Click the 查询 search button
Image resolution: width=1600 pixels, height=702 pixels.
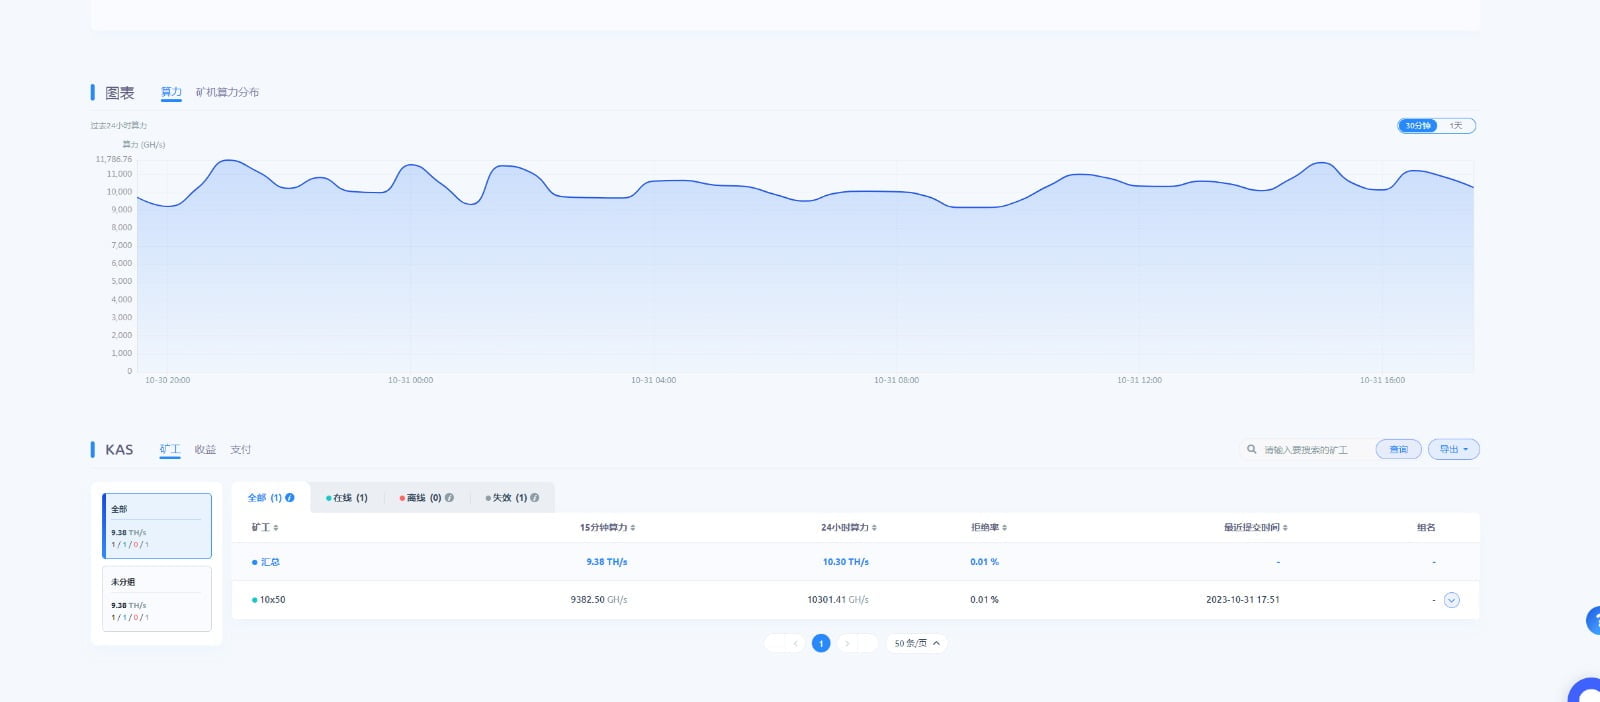tap(1398, 450)
